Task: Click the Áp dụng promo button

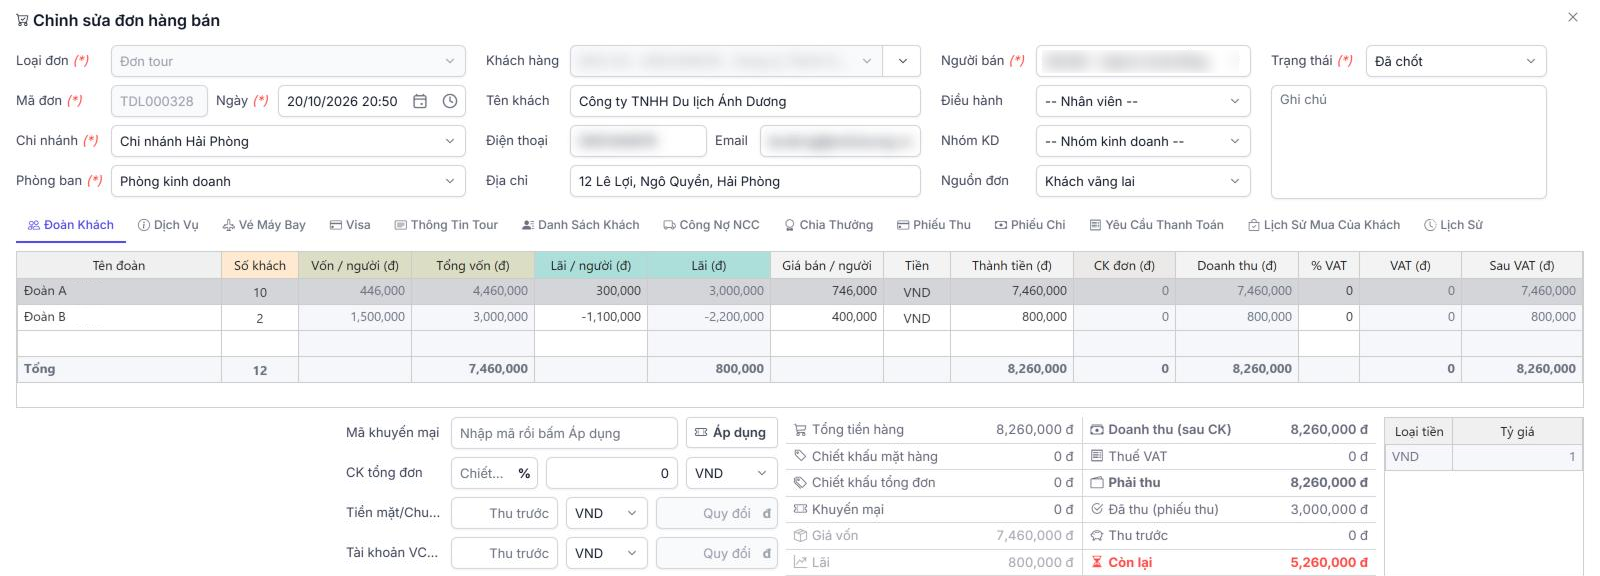Action: [731, 433]
